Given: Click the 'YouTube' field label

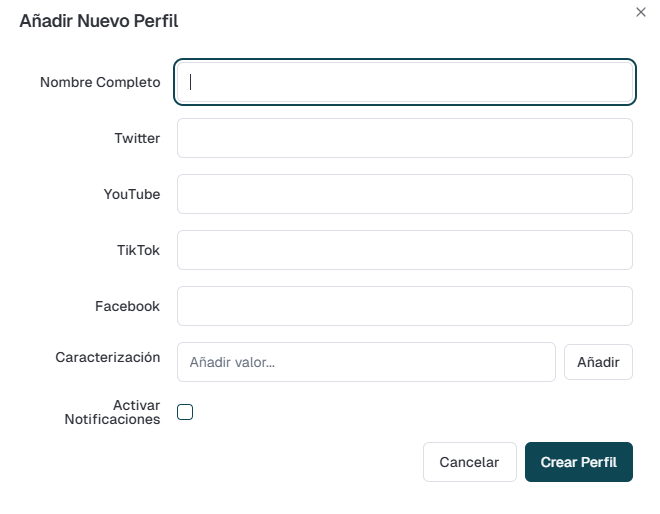Looking at the screenshot, I should tap(132, 194).
